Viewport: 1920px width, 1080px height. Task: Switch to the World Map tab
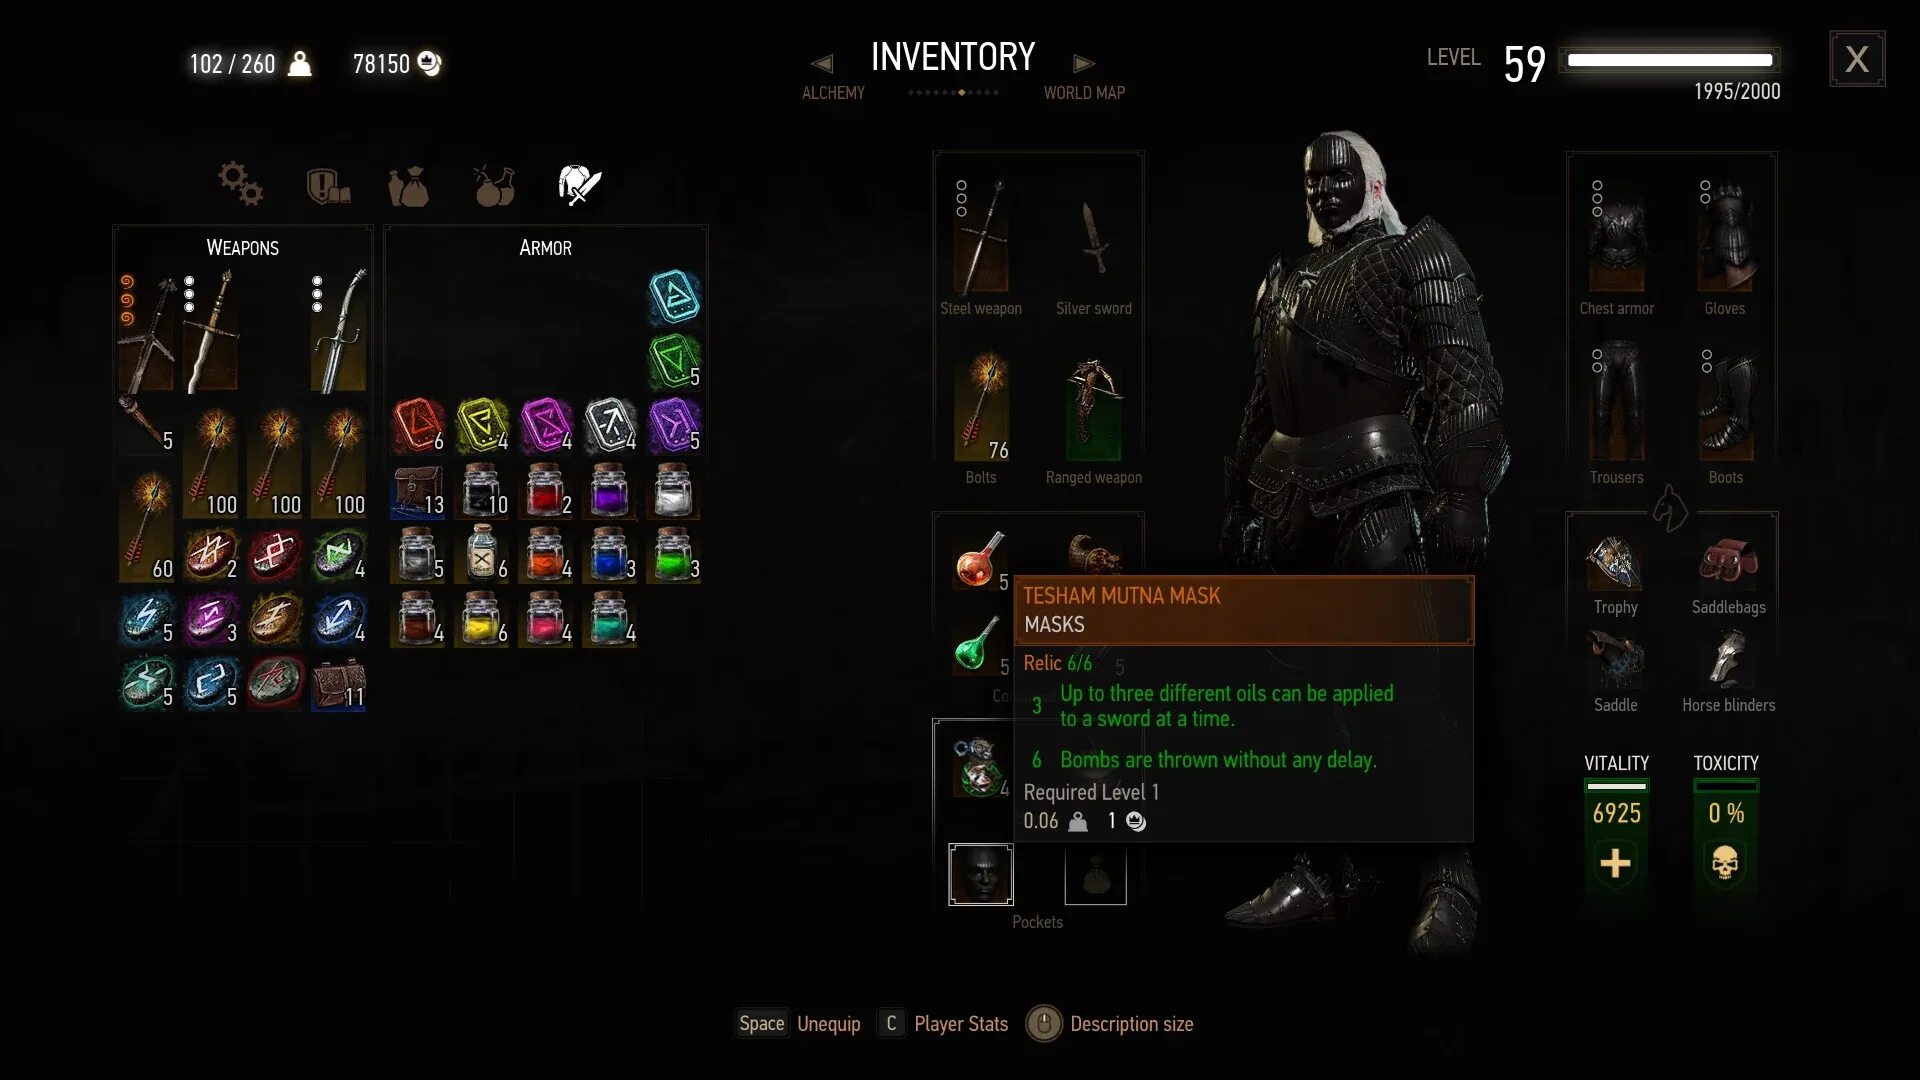(1084, 93)
